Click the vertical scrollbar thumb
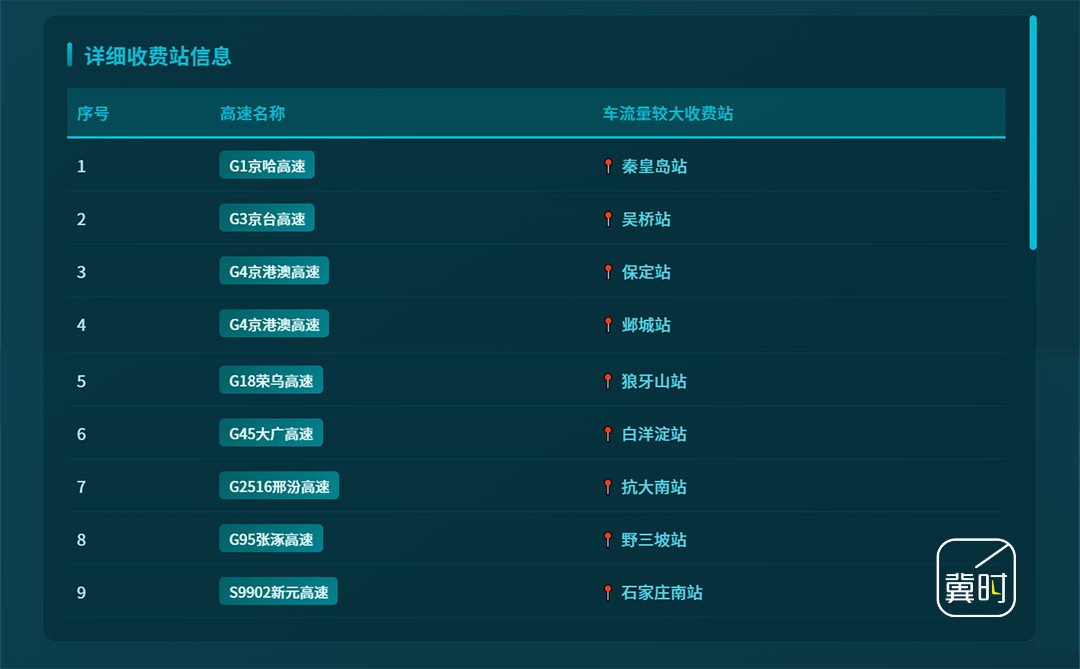The width and height of the screenshot is (1080, 669). click(x=1033, y=132)
